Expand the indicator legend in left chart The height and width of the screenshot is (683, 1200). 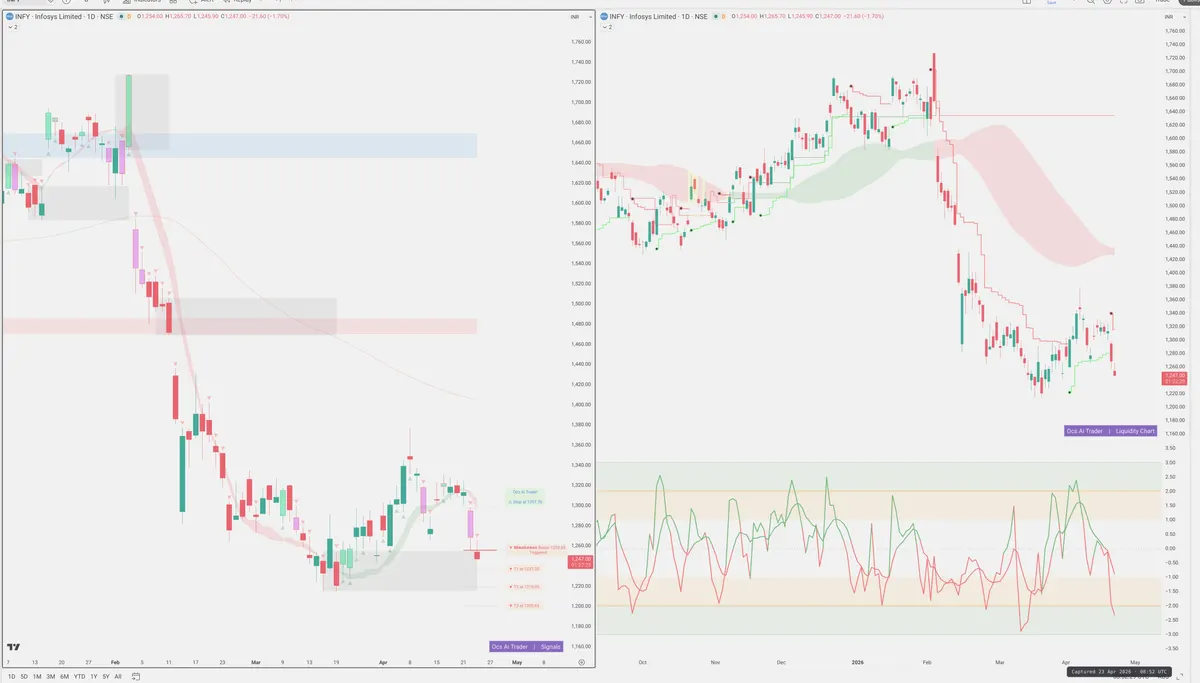pos(13,27)
